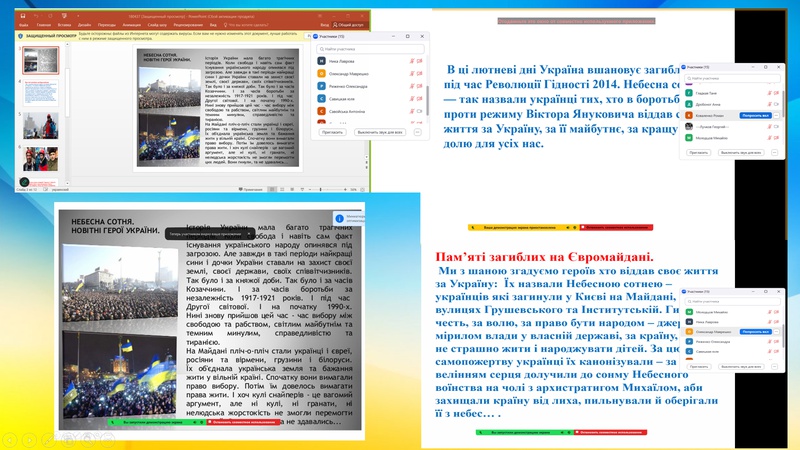Click the pen tool in slideshow controls
This screenshot has height=450, width=800.
coord(48,439)
